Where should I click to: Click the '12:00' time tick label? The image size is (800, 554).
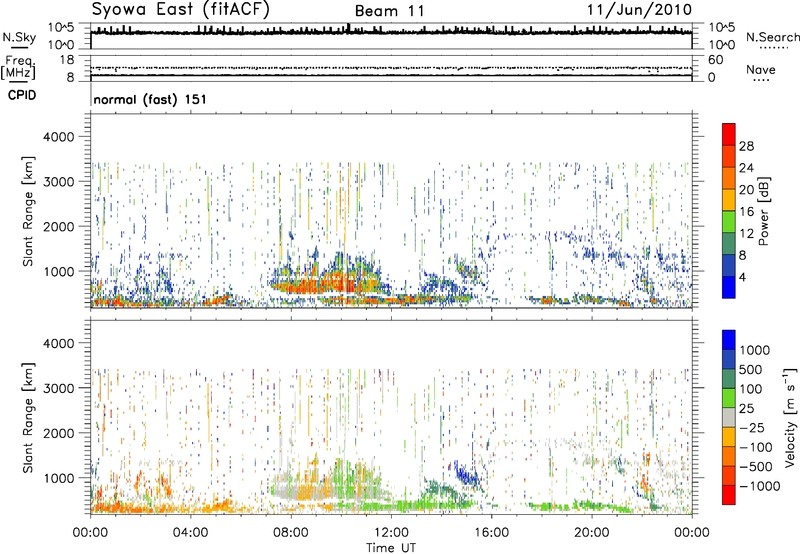tap(391, 533)
